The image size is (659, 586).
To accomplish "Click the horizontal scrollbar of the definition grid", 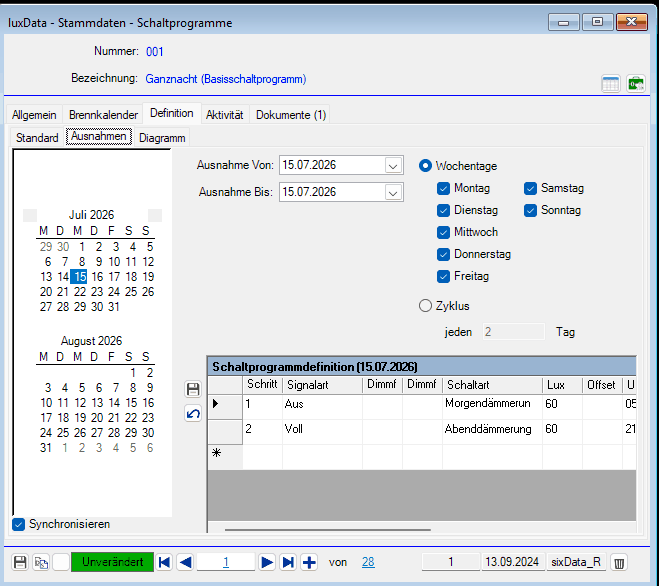I will click(328, 530).
